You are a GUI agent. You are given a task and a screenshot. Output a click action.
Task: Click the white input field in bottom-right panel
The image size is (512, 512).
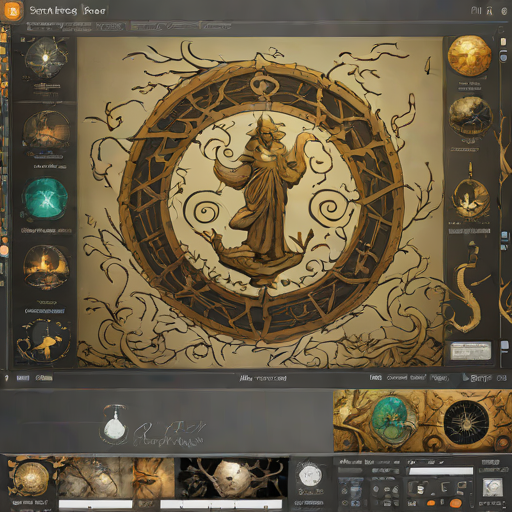coord(441,471)
